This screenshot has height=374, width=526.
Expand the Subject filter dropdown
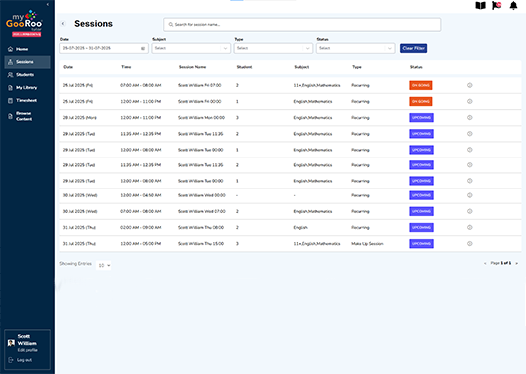point(191,48)
